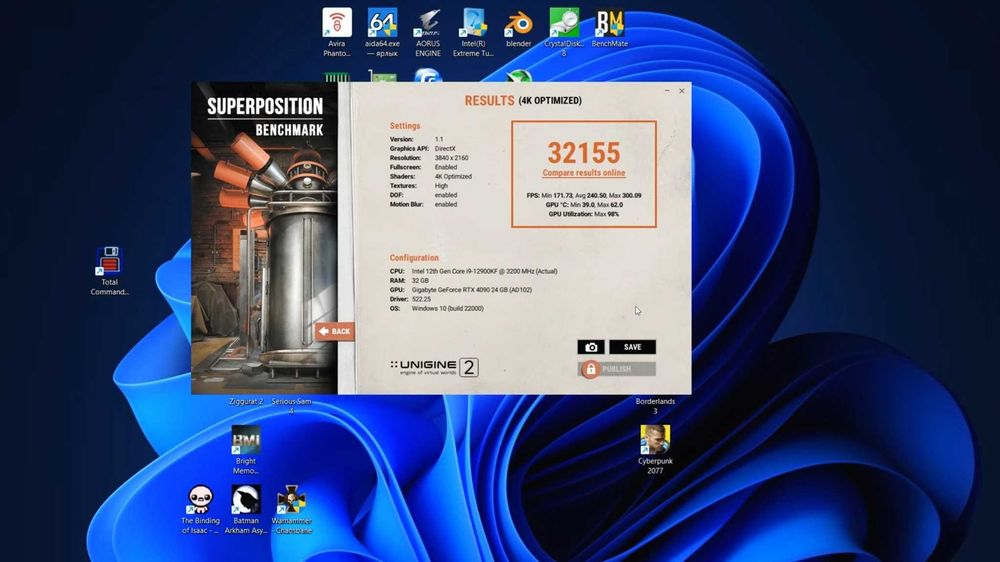Open Compare results online link
Screen dimensions: 1000x562
click(x=584, y=173)
